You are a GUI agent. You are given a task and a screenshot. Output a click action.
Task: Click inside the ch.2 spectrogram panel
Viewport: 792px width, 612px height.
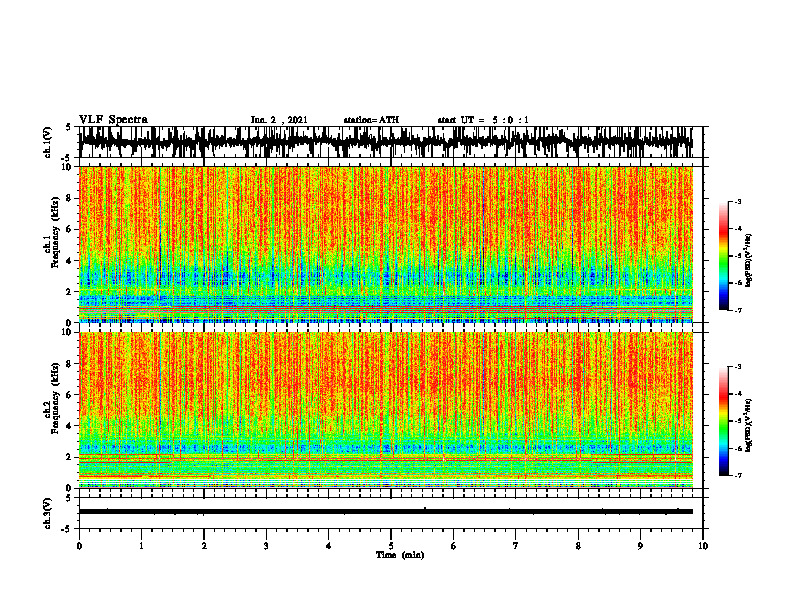[x=385, y=410]
